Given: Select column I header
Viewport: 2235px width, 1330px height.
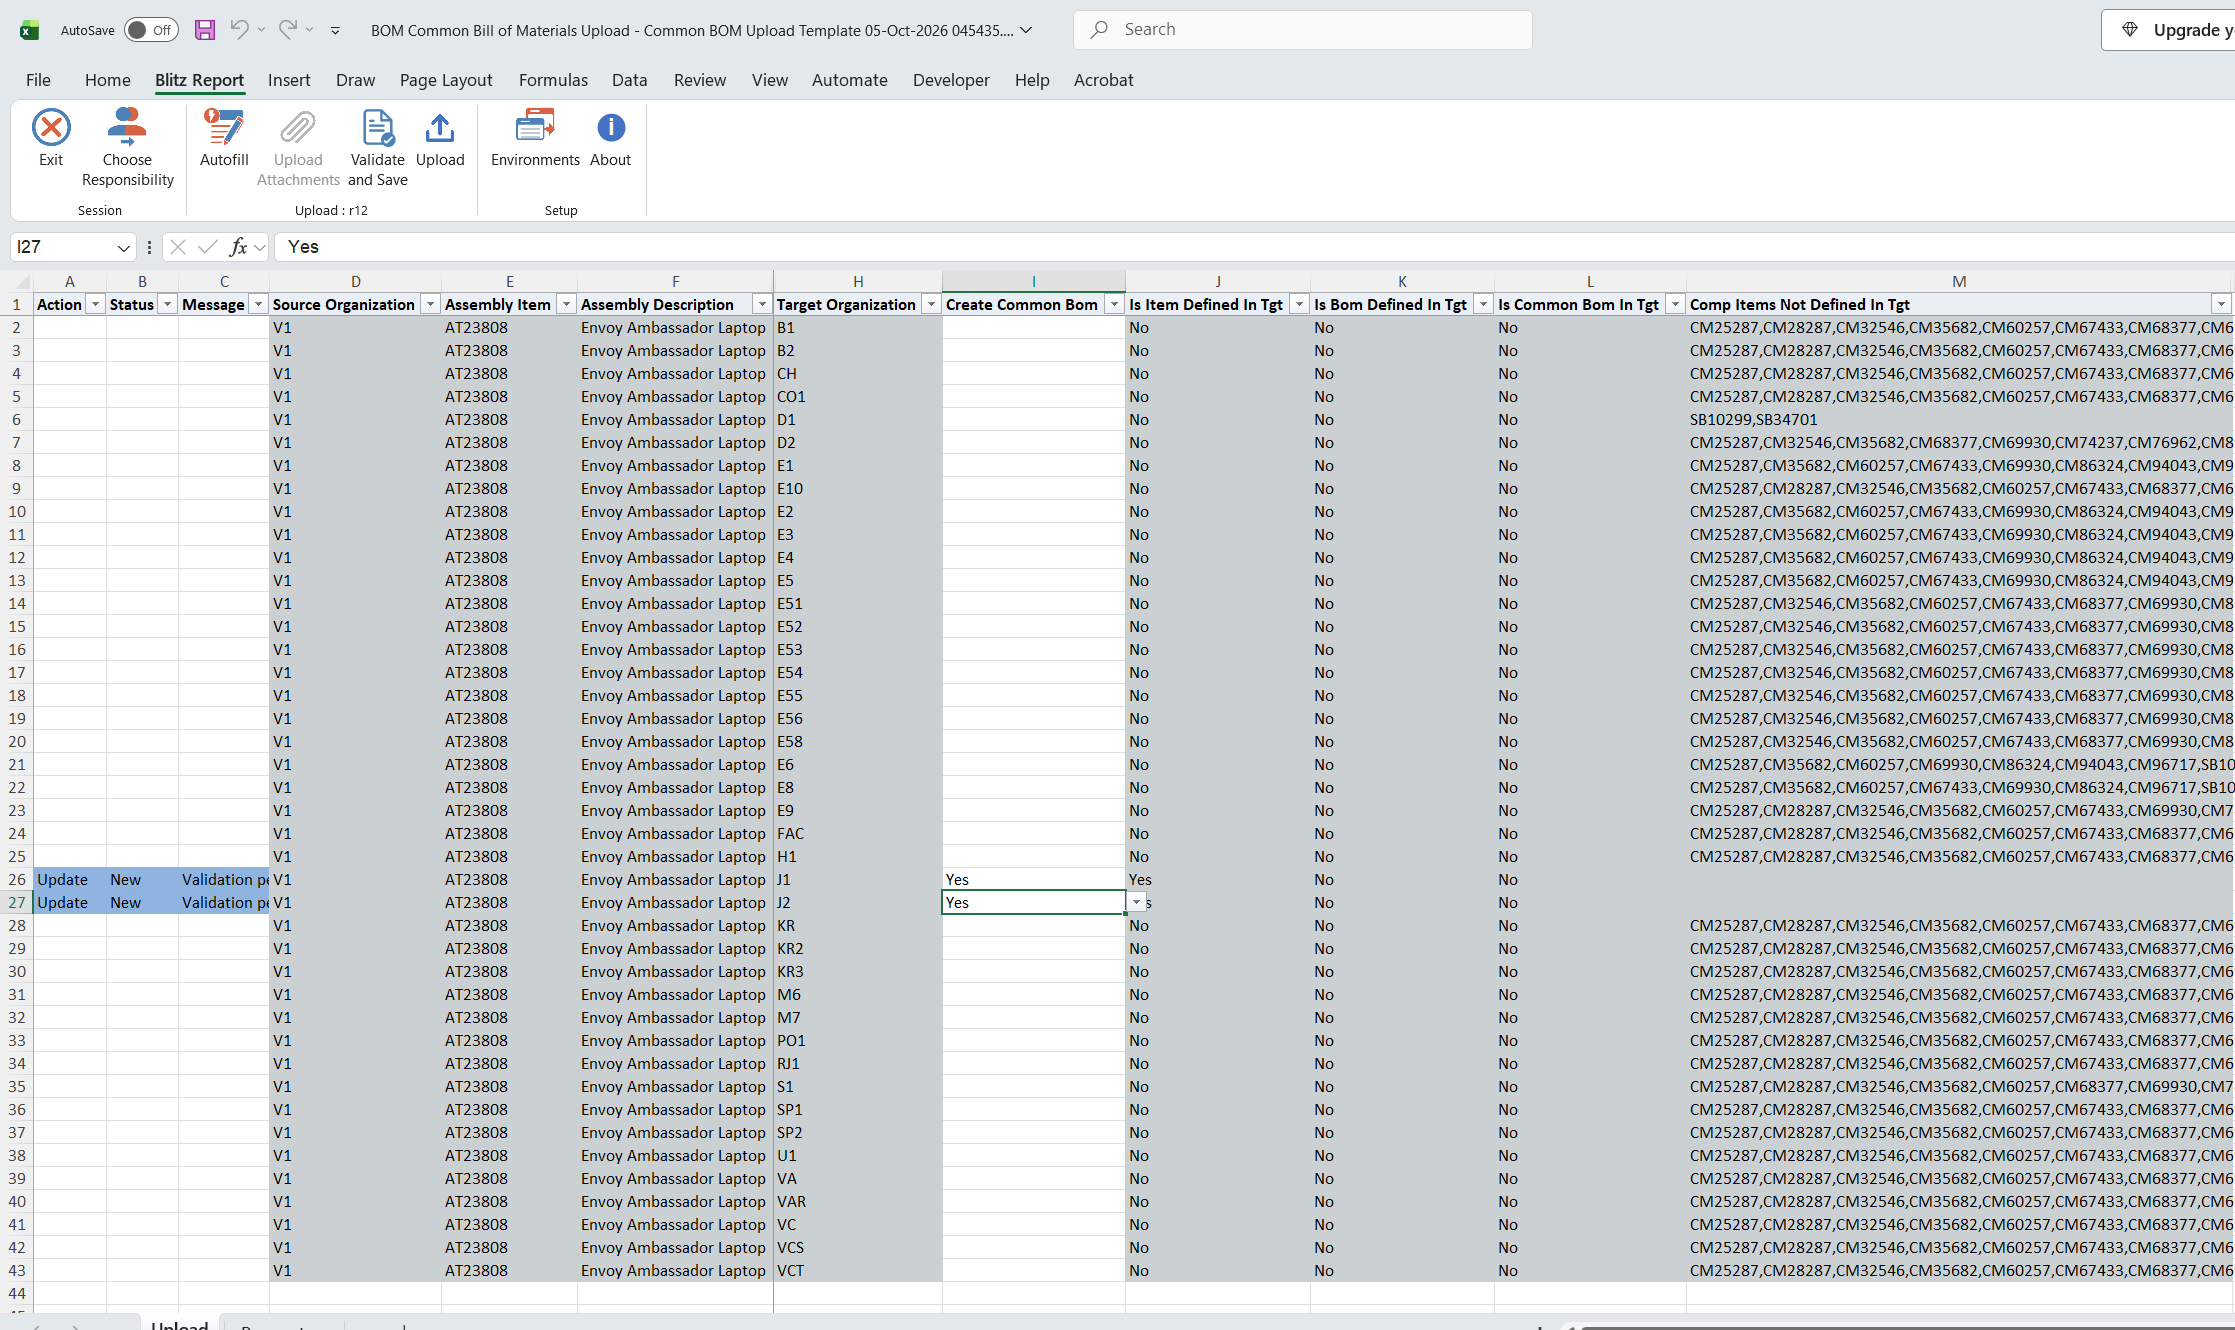Looking at the screenshot, I should 1033,282.
